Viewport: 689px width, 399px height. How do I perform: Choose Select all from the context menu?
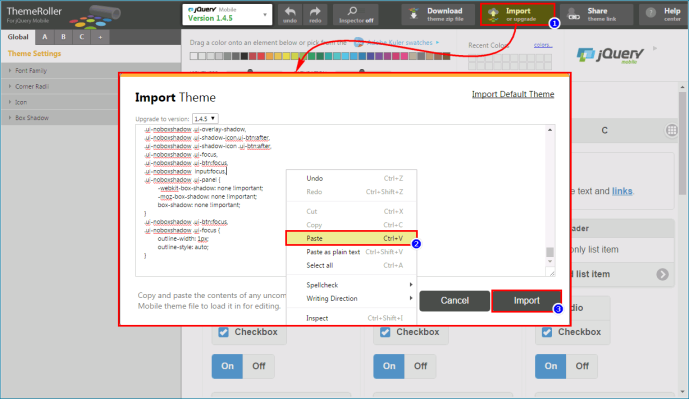click(351, 265)
